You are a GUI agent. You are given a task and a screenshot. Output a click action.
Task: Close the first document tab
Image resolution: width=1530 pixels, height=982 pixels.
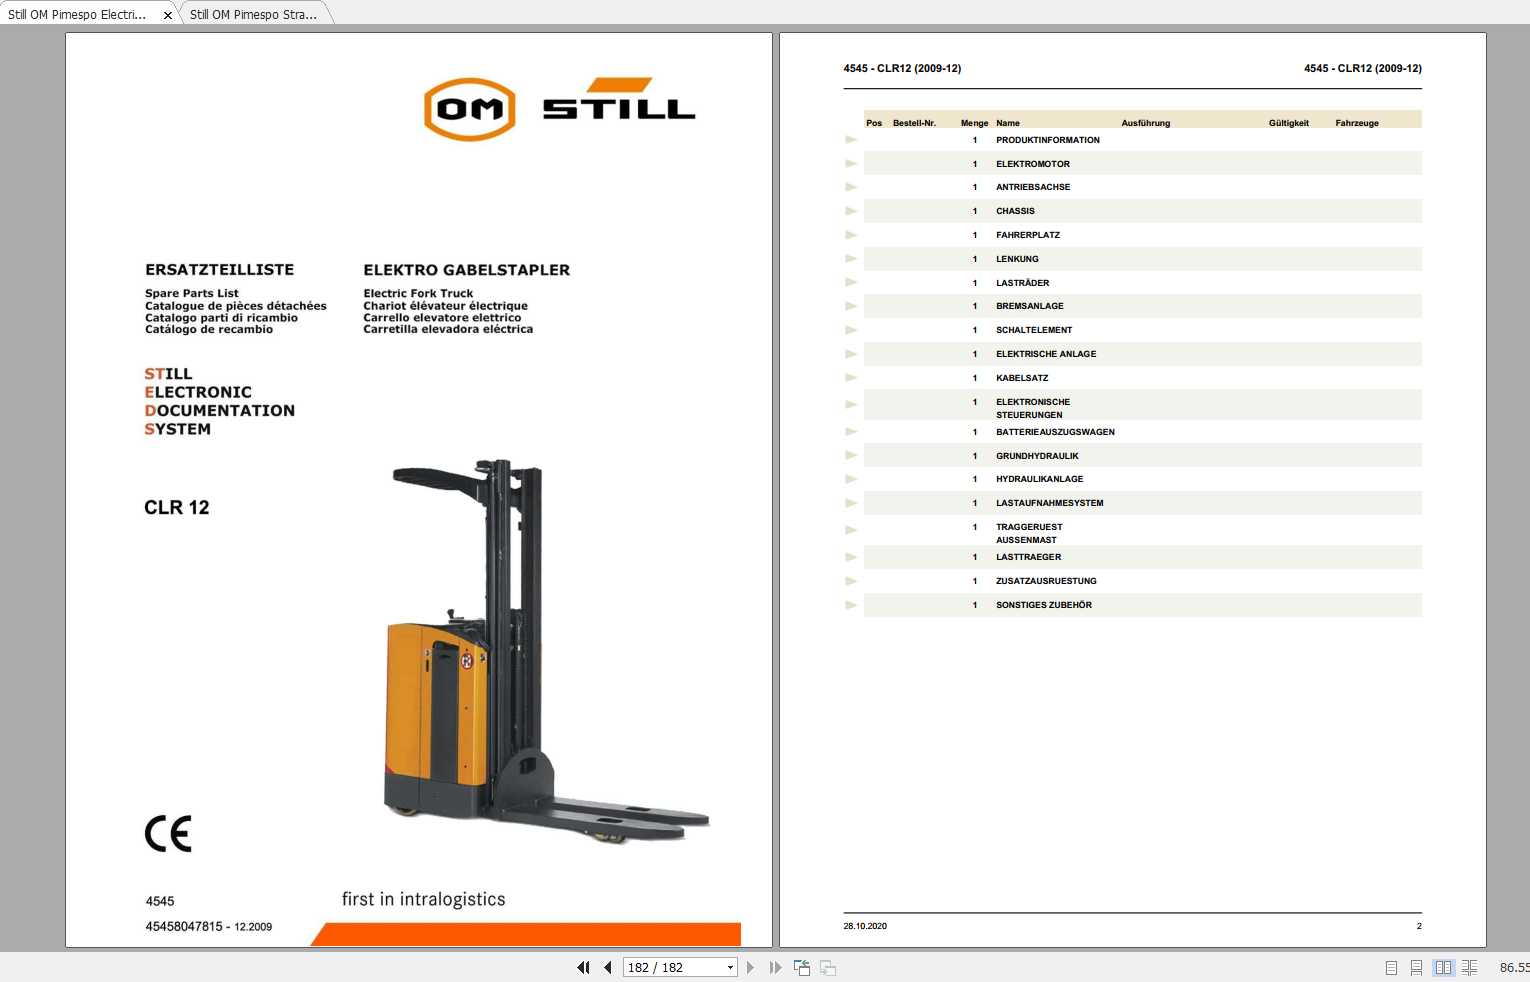click(x=167, y=14)
